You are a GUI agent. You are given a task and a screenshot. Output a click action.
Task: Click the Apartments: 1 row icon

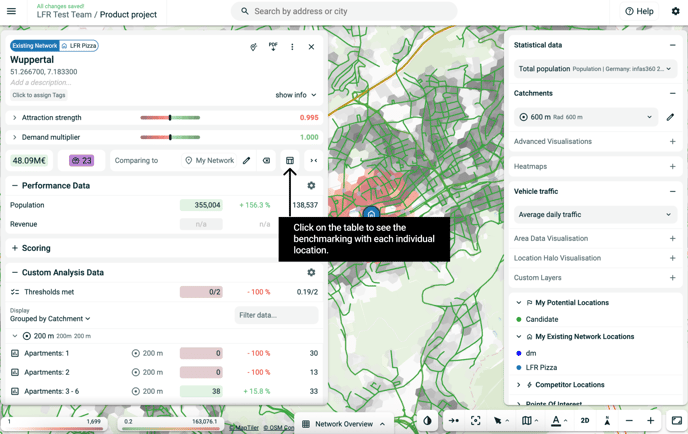[14, 353]
